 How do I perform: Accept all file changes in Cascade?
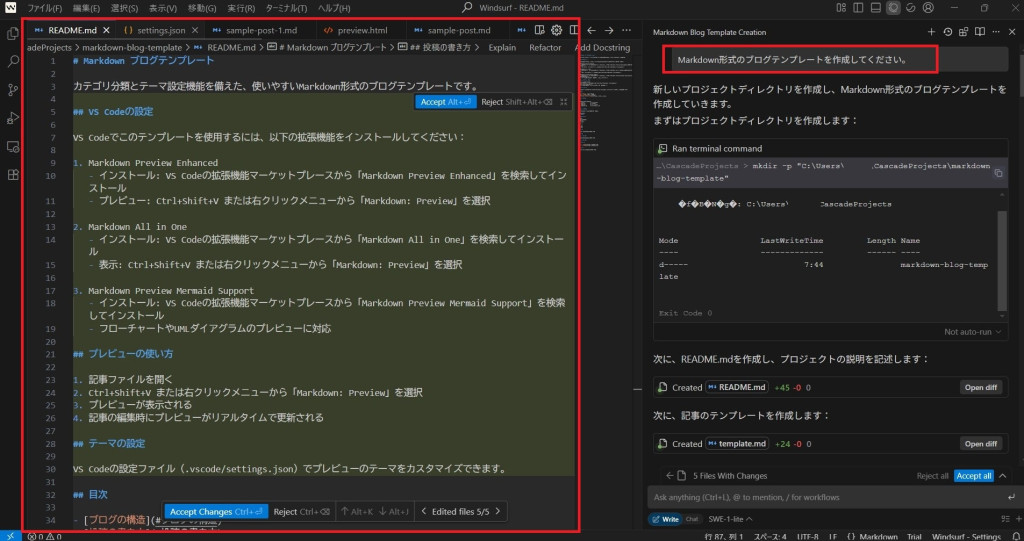(x=974, y=476)
